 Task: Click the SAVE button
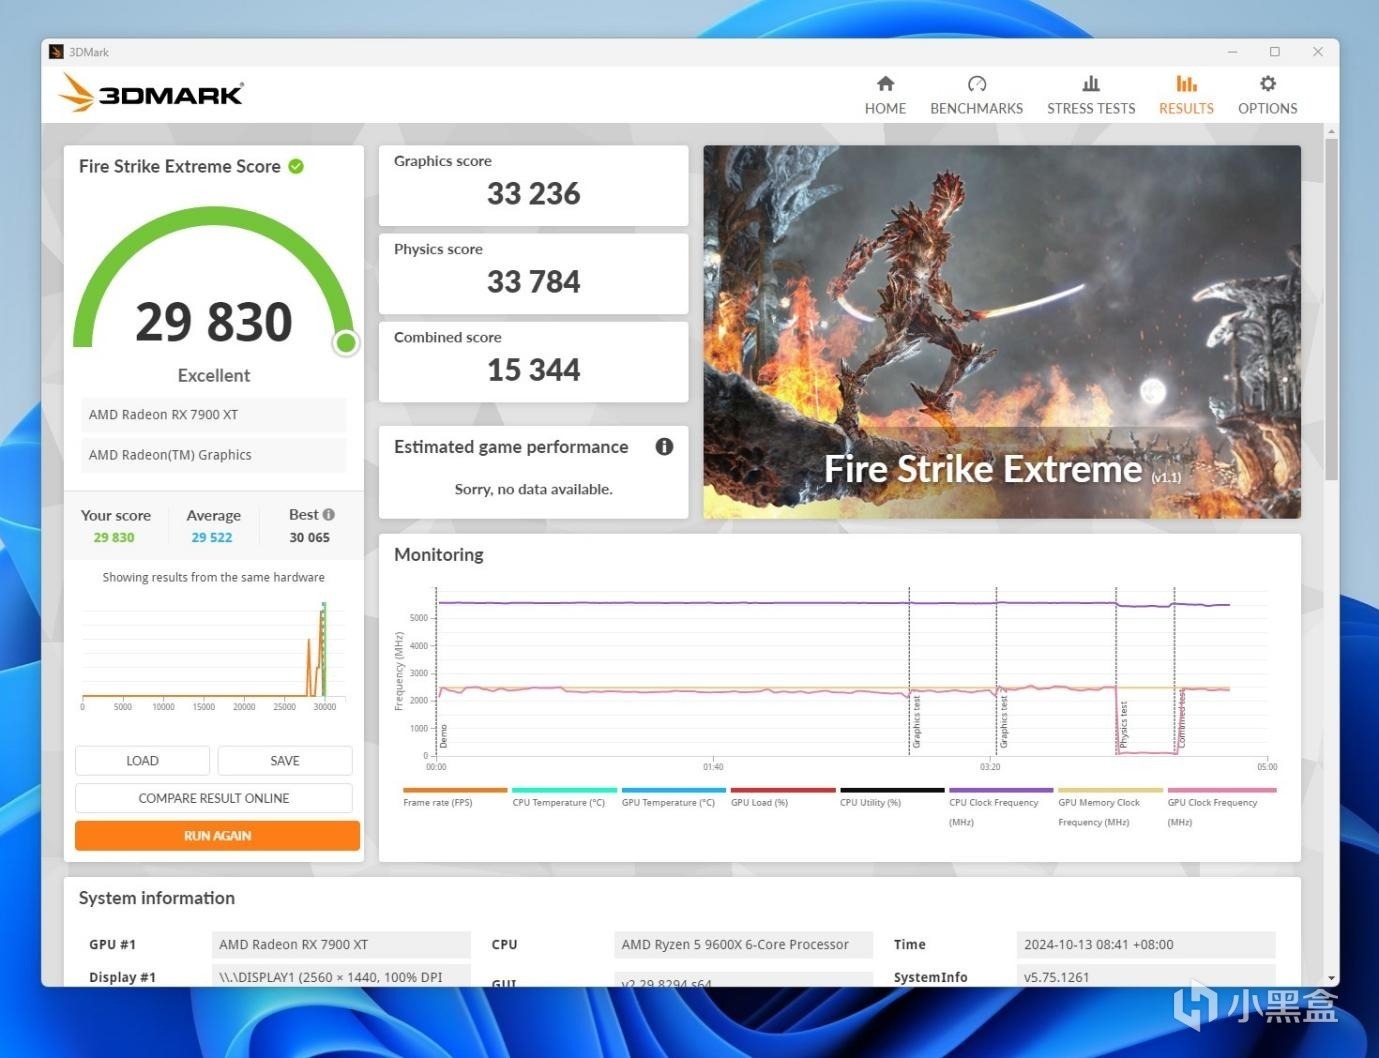tap(285, 760)
